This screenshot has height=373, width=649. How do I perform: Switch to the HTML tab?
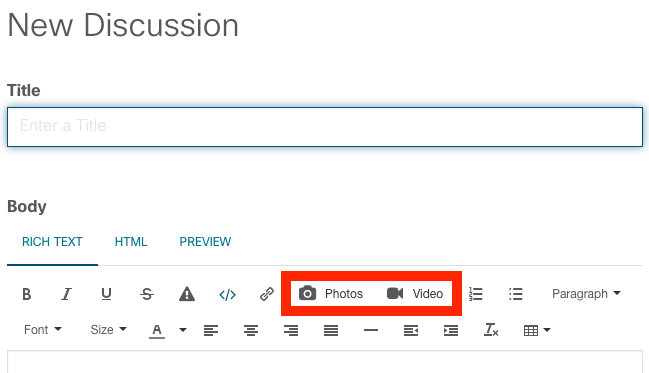[131, 242]
